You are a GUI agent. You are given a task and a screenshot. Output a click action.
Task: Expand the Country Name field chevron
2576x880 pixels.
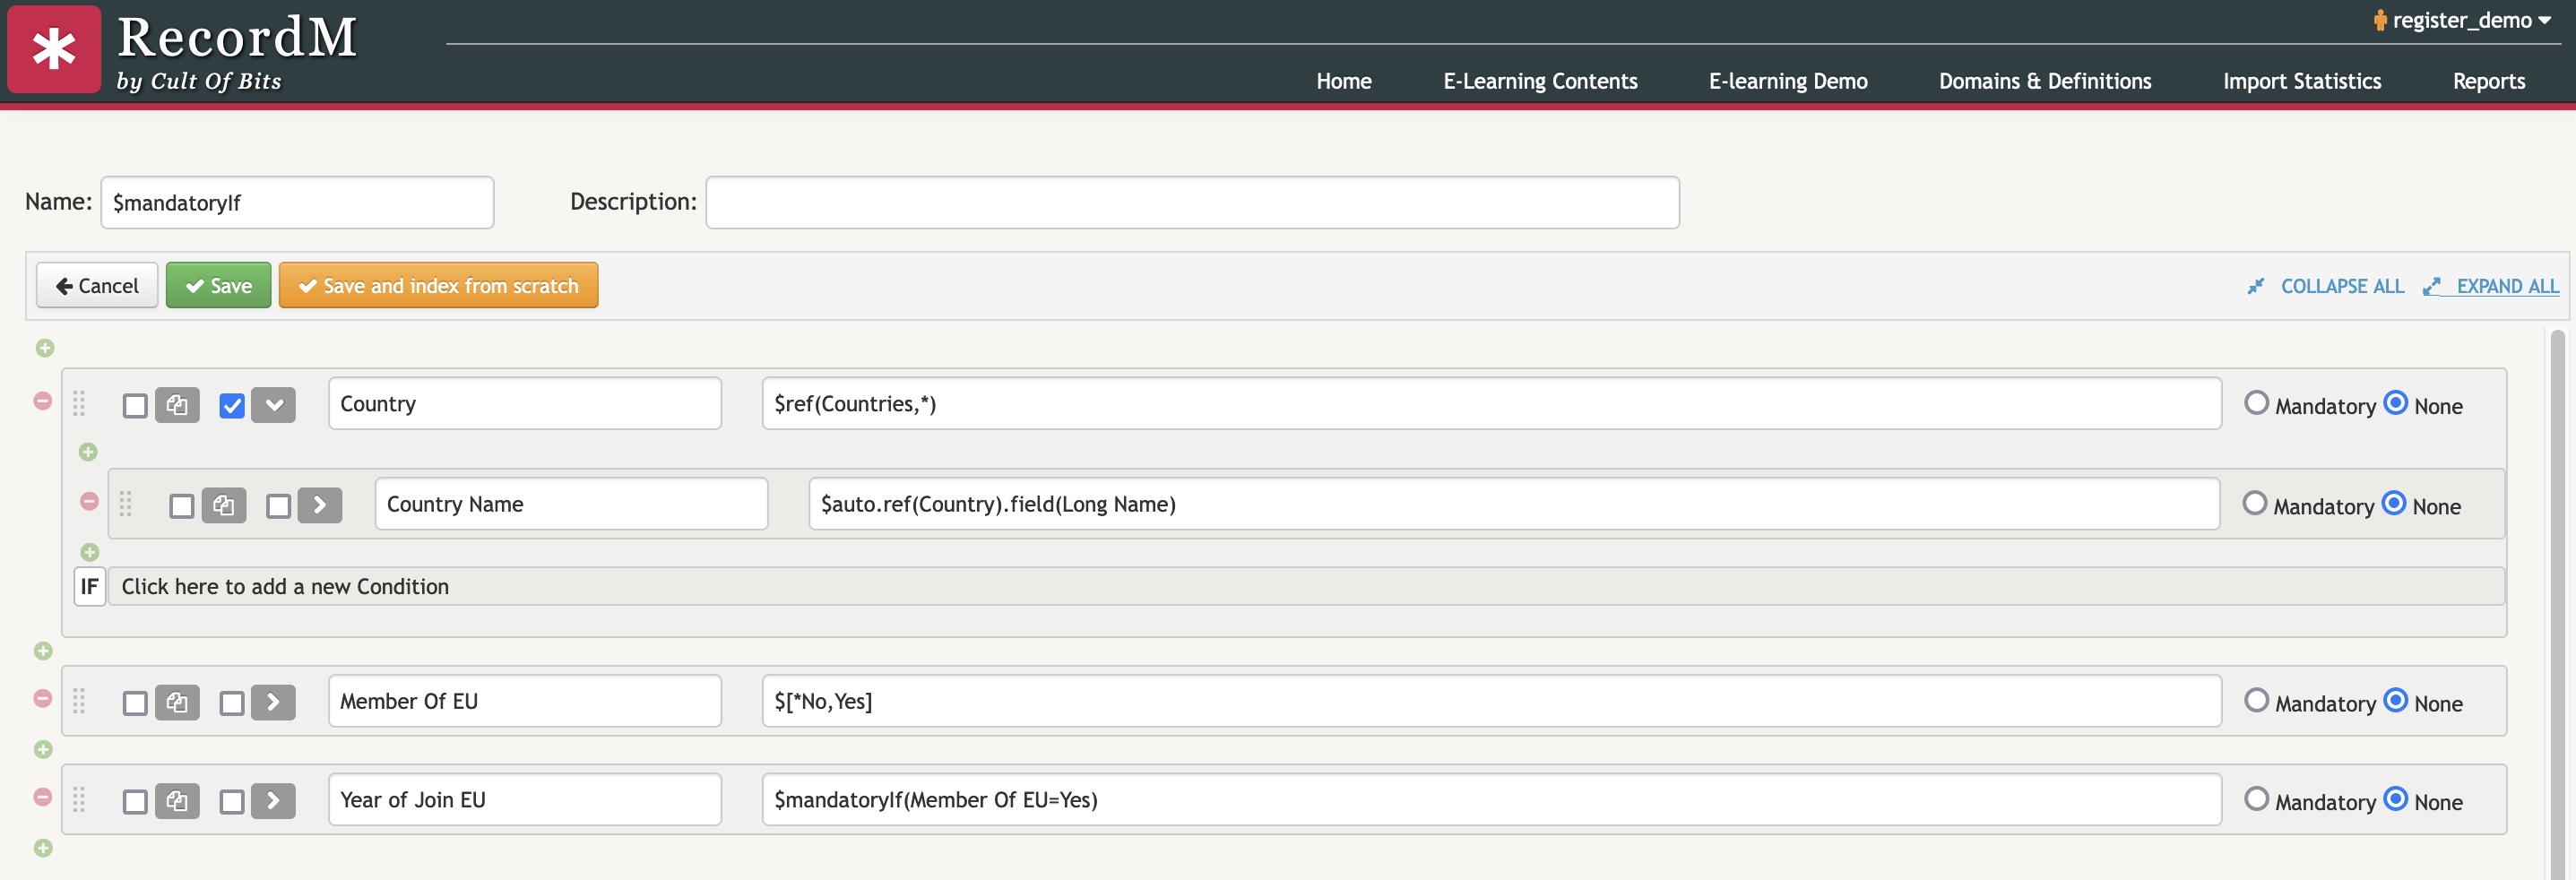[x=320, y=505]
